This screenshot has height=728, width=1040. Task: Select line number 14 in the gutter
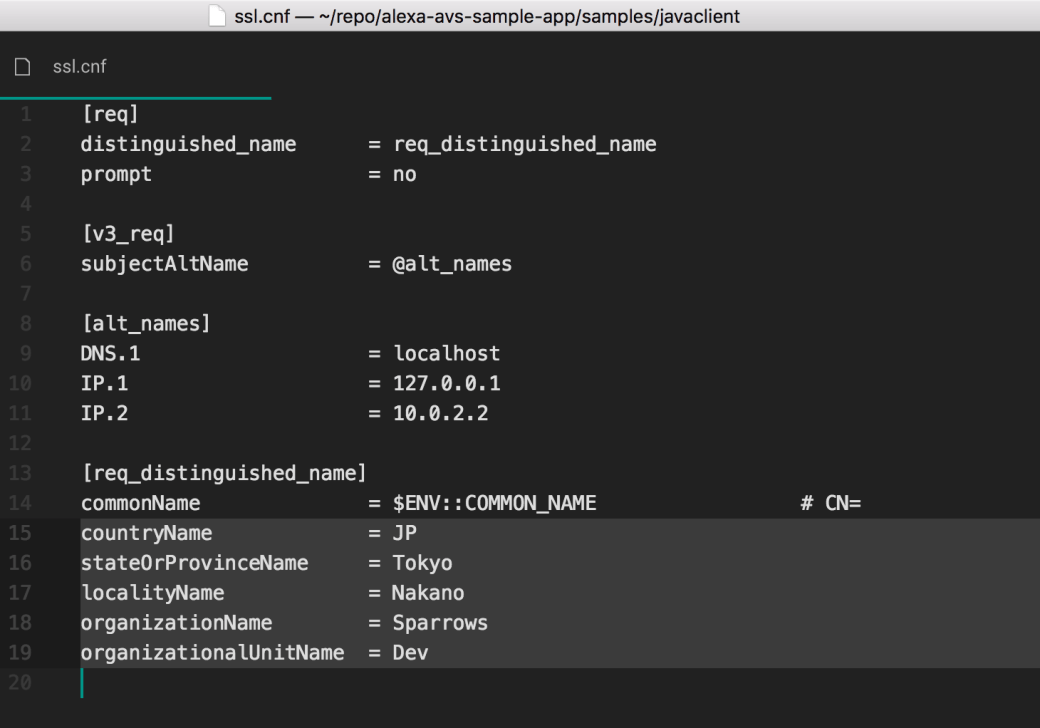27,503
